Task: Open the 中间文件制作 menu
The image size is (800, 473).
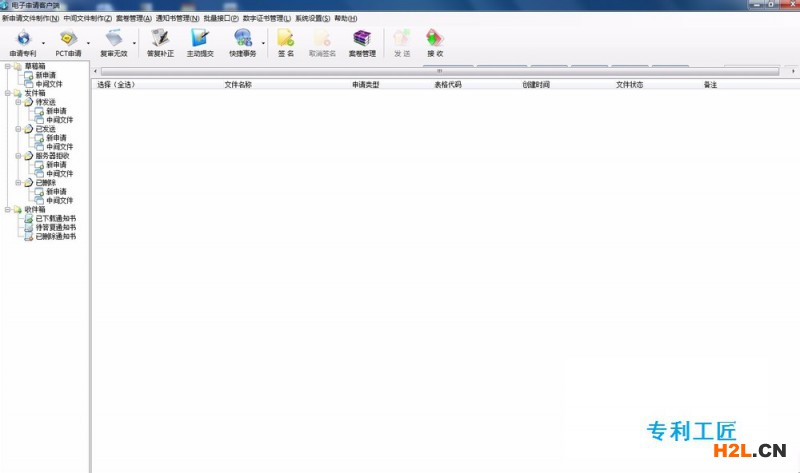Action: click(88, 18)
